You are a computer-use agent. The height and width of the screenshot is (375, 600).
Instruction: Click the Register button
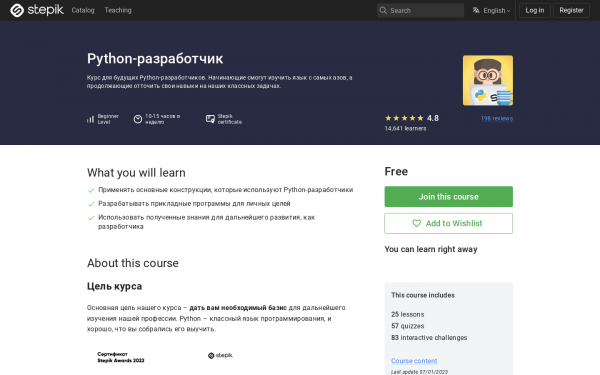coord(571,10)
